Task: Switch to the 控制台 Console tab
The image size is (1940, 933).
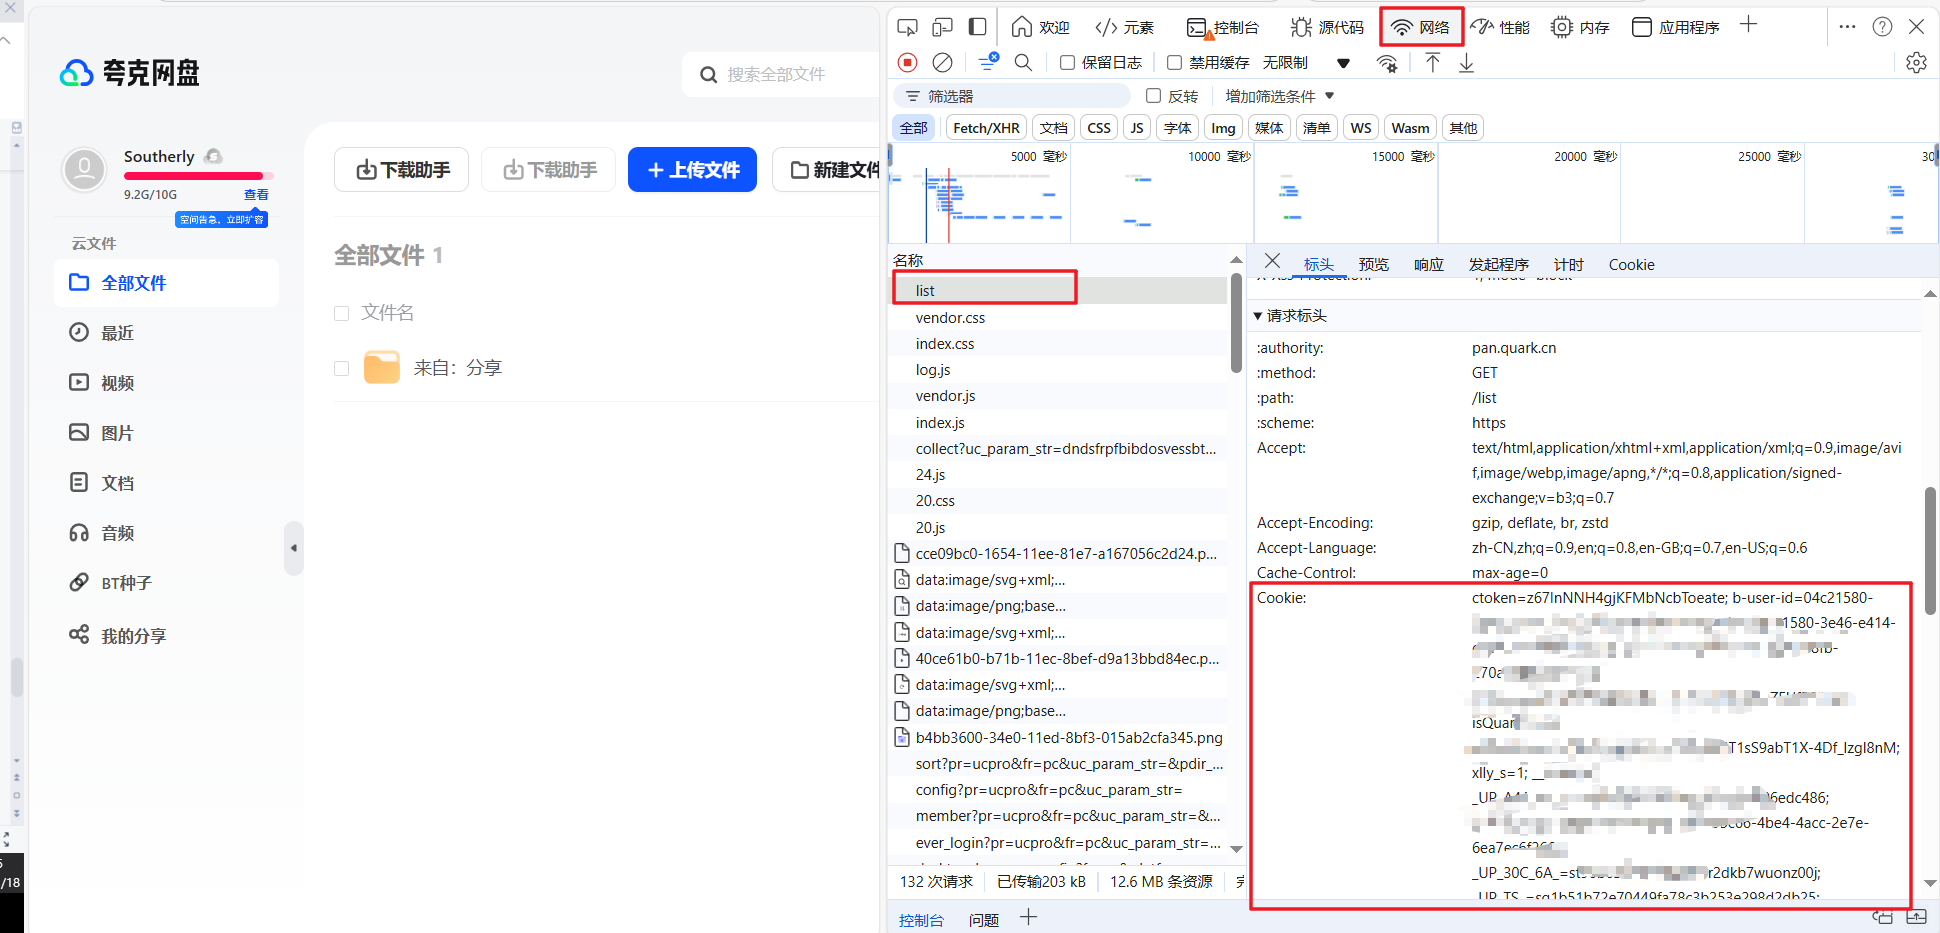Action: pyautogui.click(x=1222, y=27)
